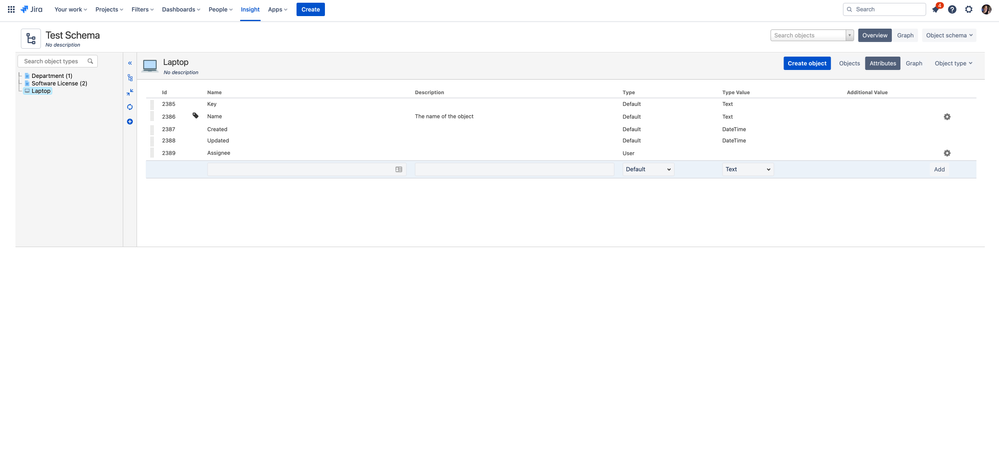
Task: Click the label tag icon on Name row
Action: (196, 116)
